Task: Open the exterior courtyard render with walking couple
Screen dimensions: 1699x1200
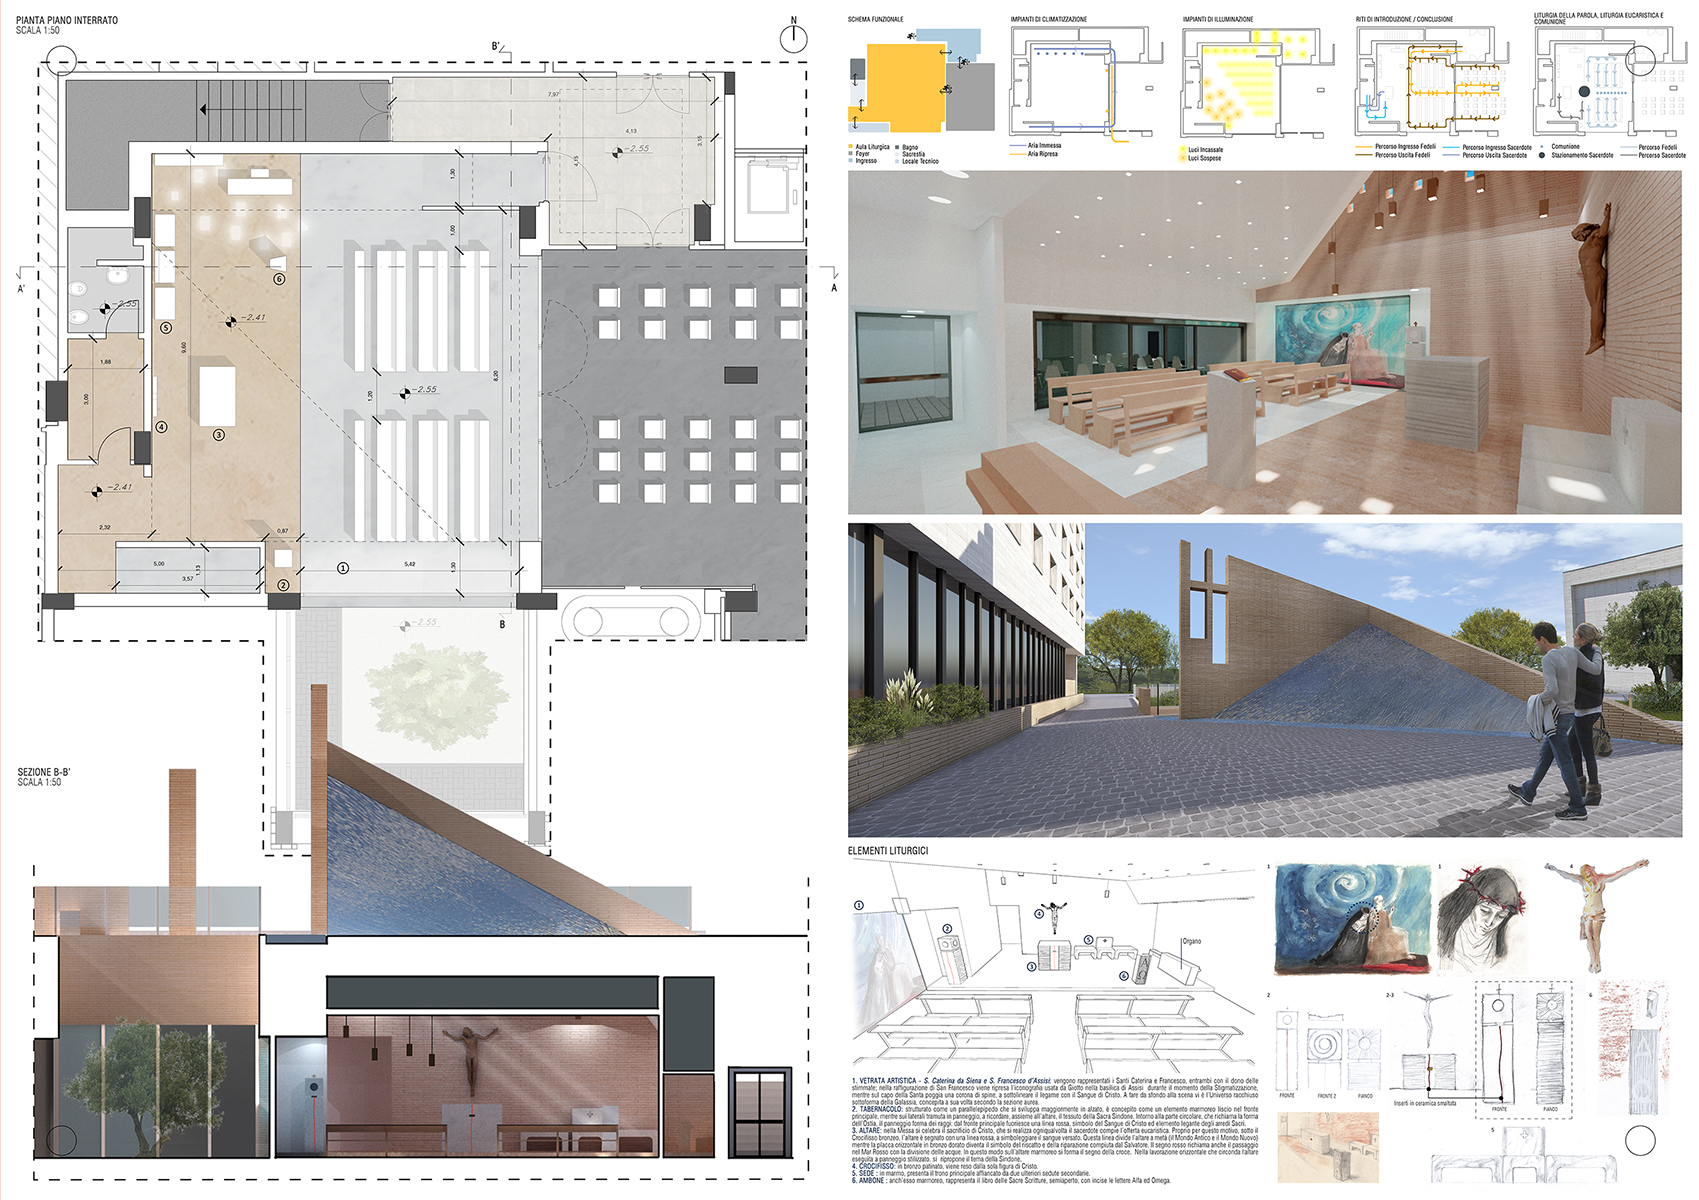Action: click(x=1265, y=680)
